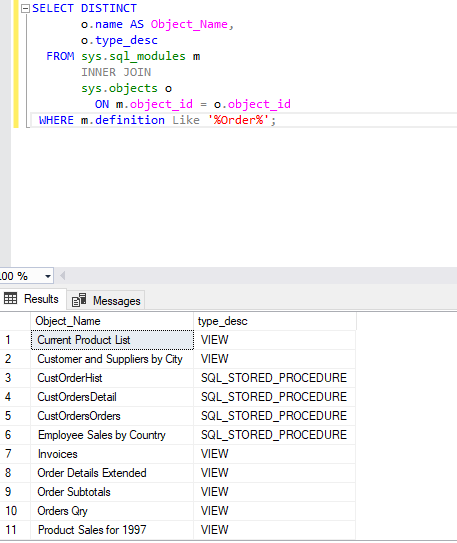Screen dimensions: 457x543
Task: Click the top-left grid corner cell
Action: [15, 321]
